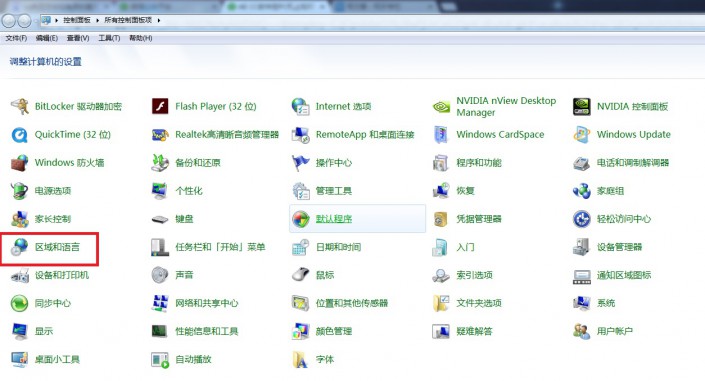Click the Flash Player (32 位) icon
Screen dimensions: 705x381
click(x=160, y=107)
